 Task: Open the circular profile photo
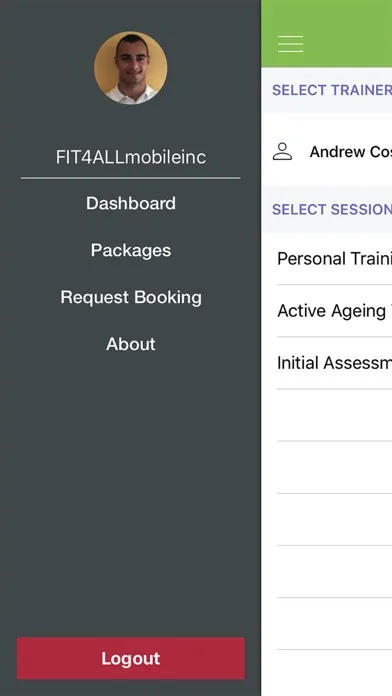pos(131,67)
